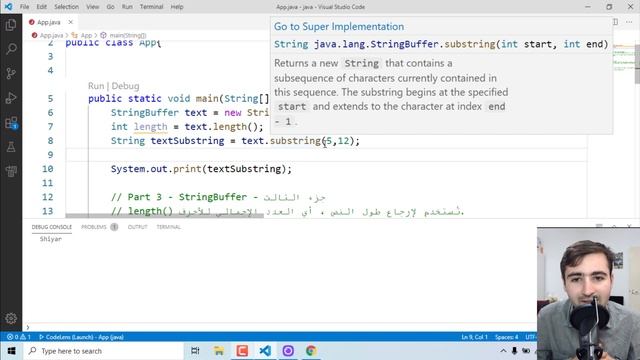Screen dimensions: 640x360
Task: Click the Split Editor icon
Action: (615, 22)
